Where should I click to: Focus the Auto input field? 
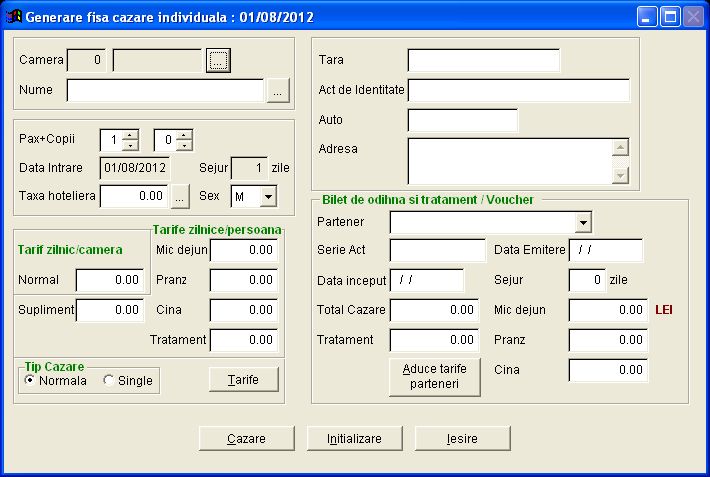(x=463, y=120)
